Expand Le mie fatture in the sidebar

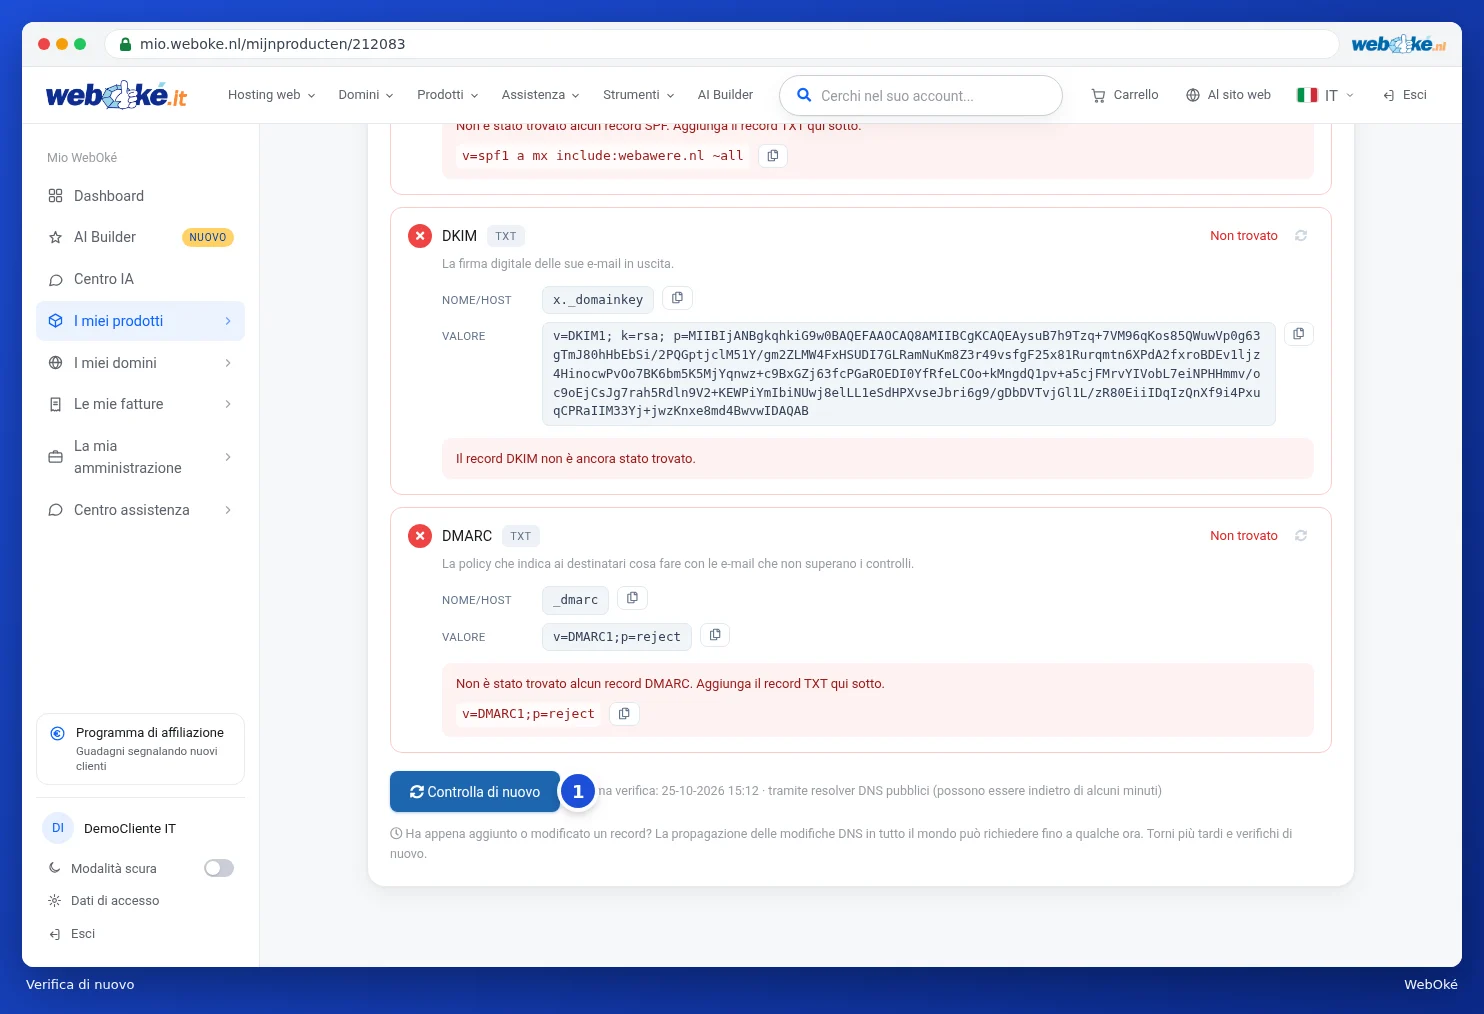click(x=140, y=404)
